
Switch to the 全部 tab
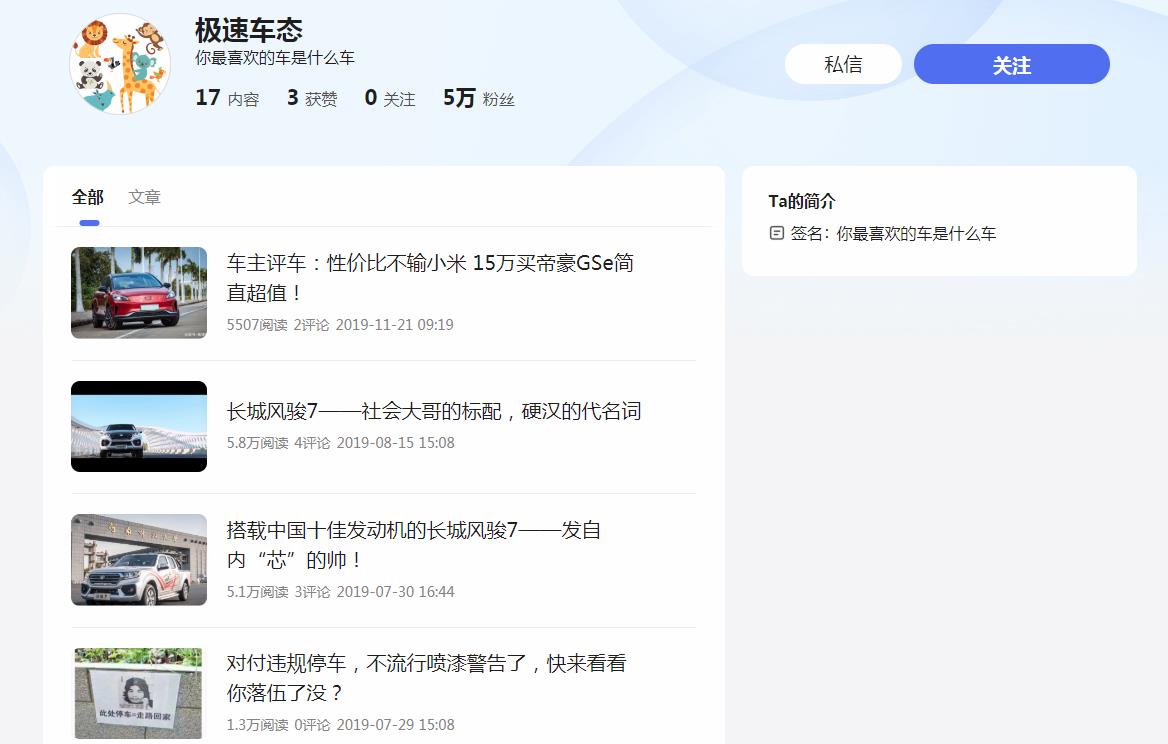tap(88, 197)
